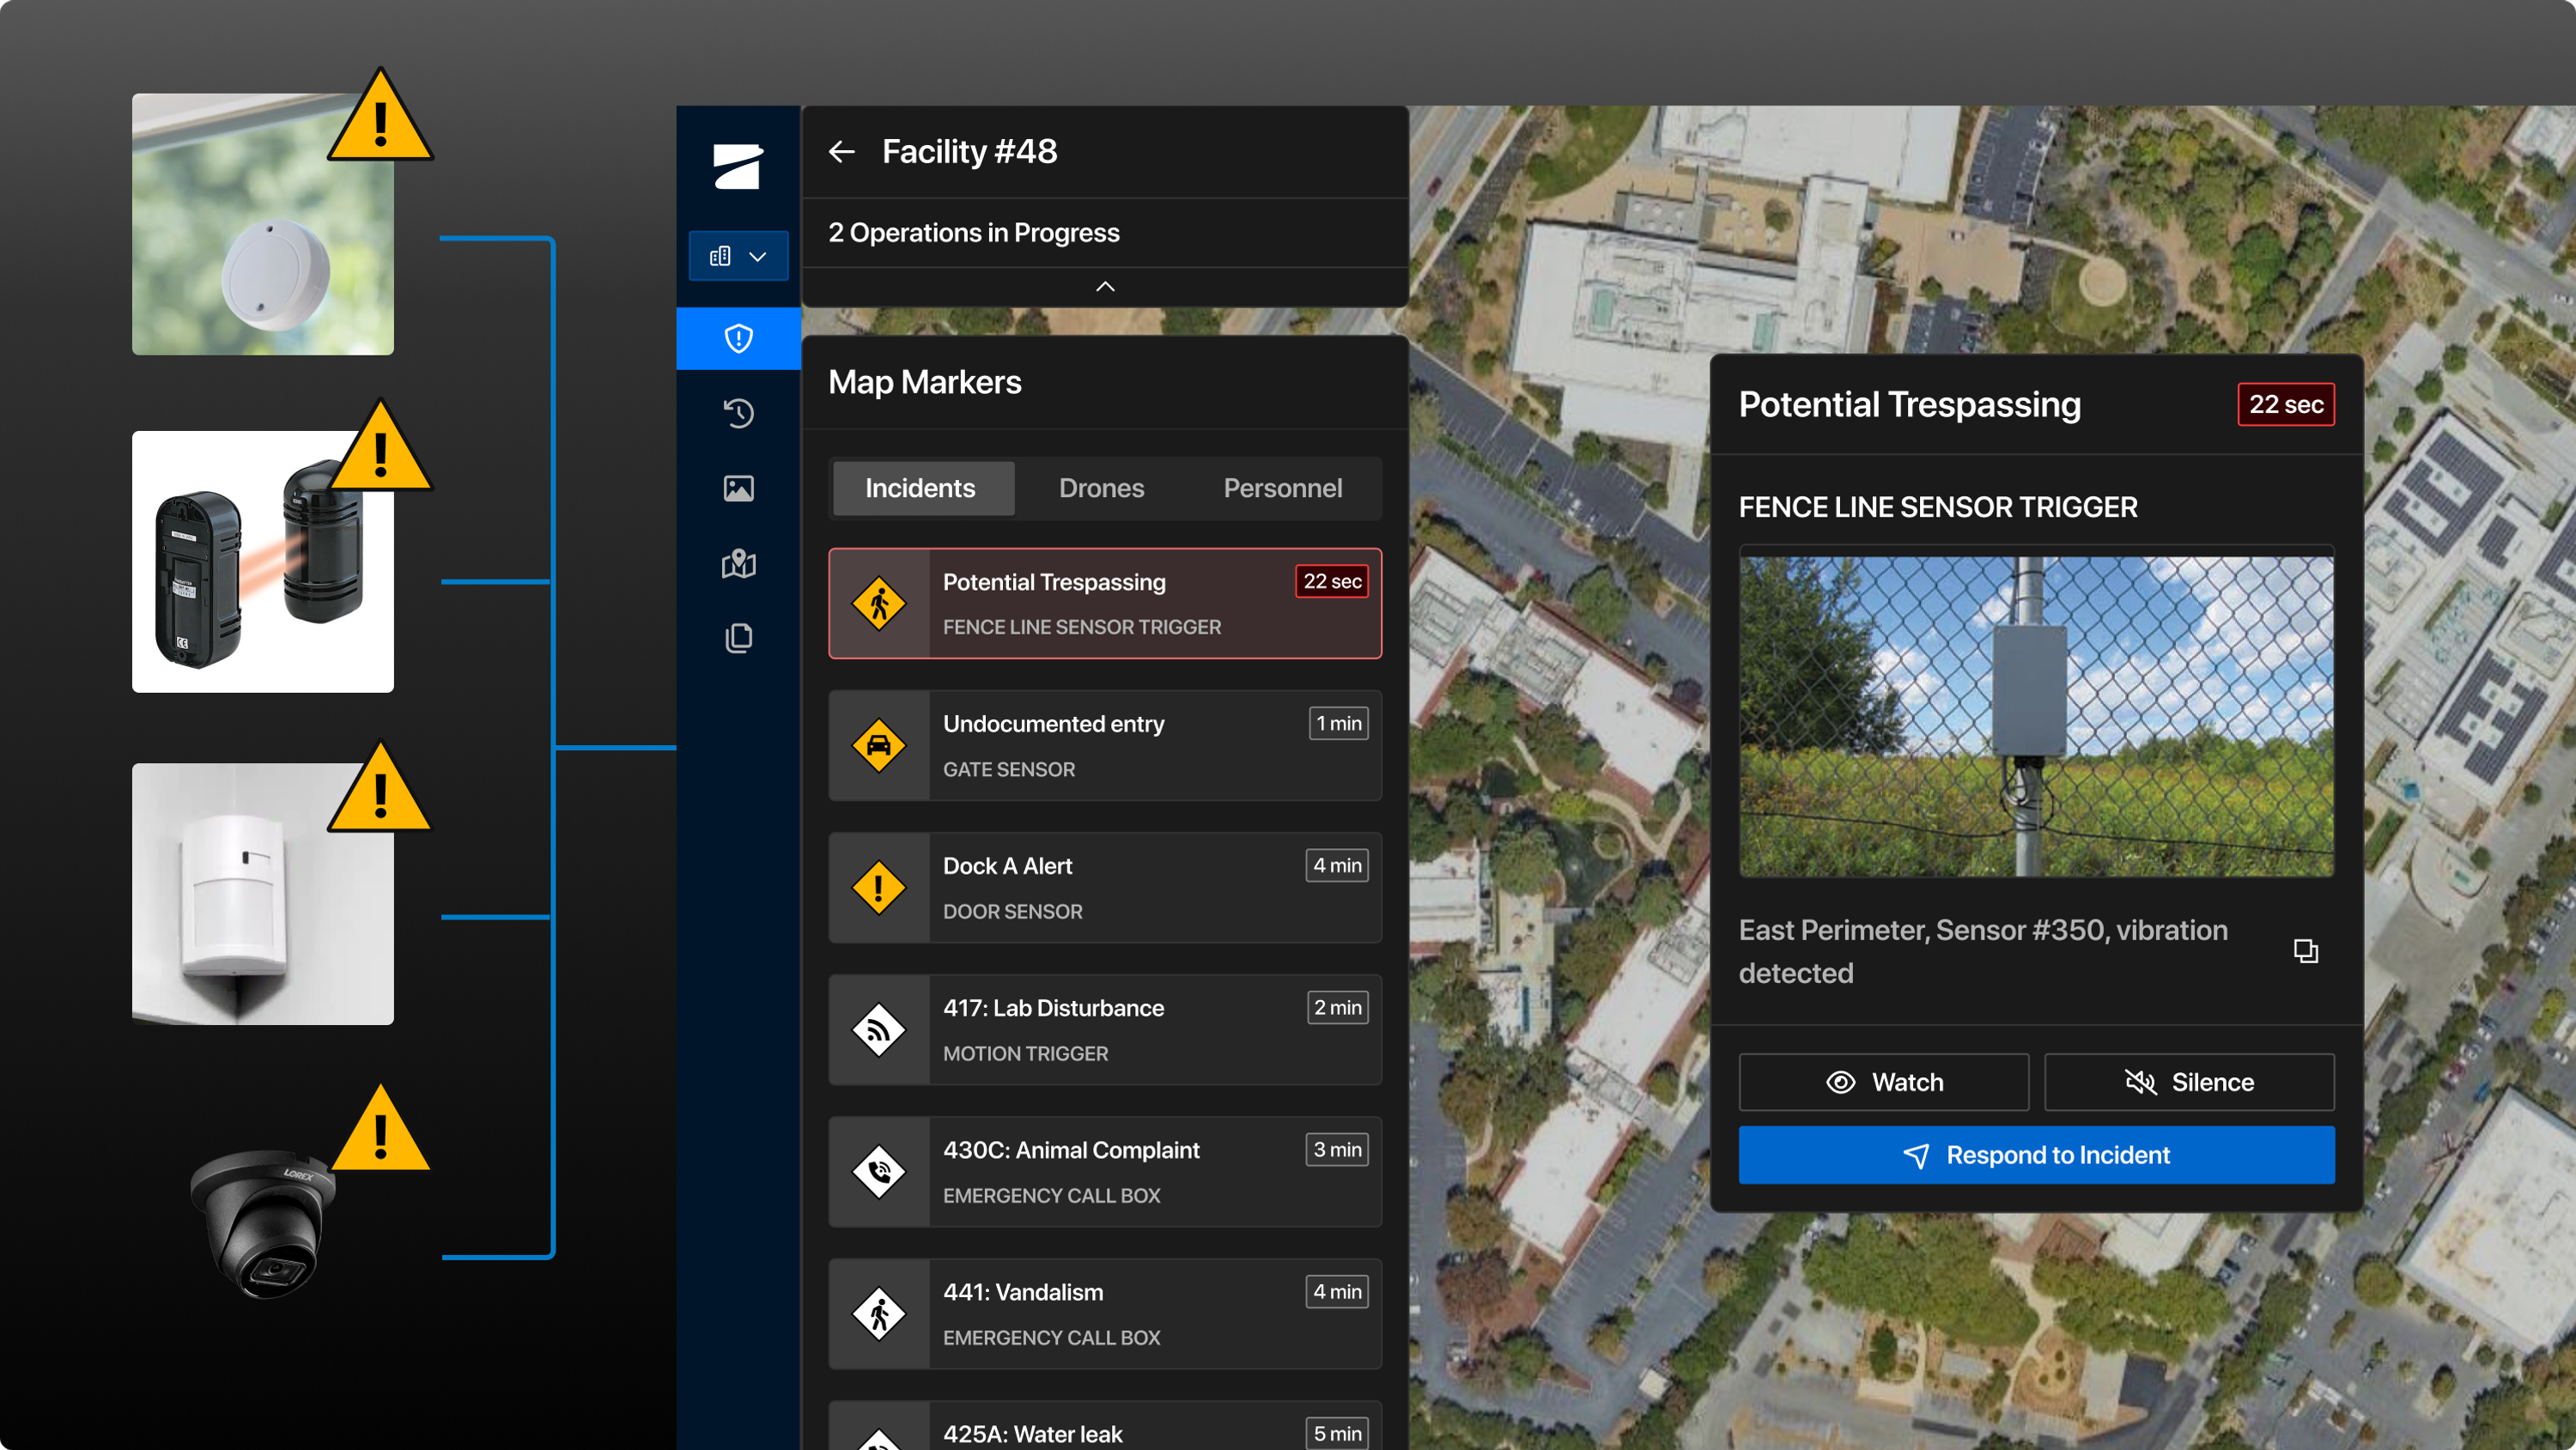The image size is (2576, 1450).
Task: Click Respond to Incident button
Action: 2036,1155
